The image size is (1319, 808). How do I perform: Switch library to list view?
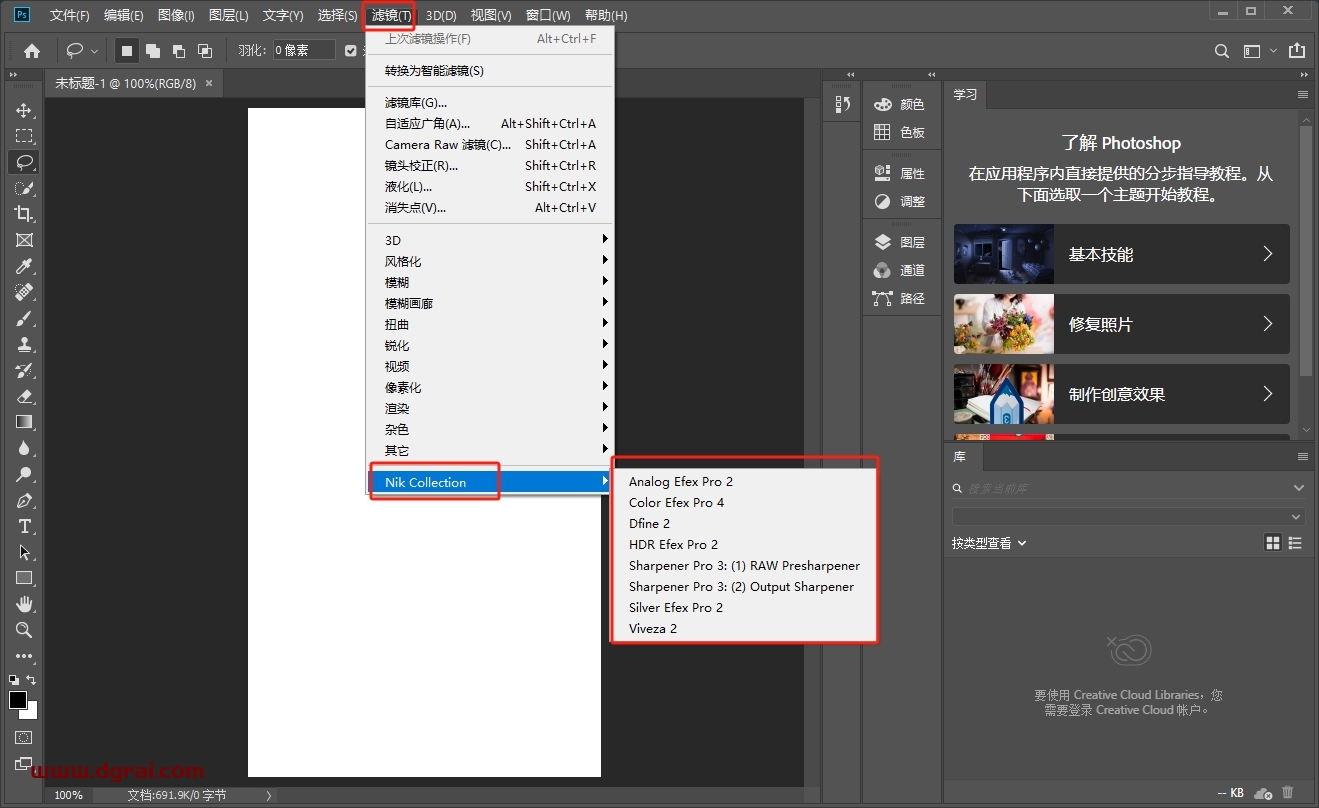[x=1296, y=543]
